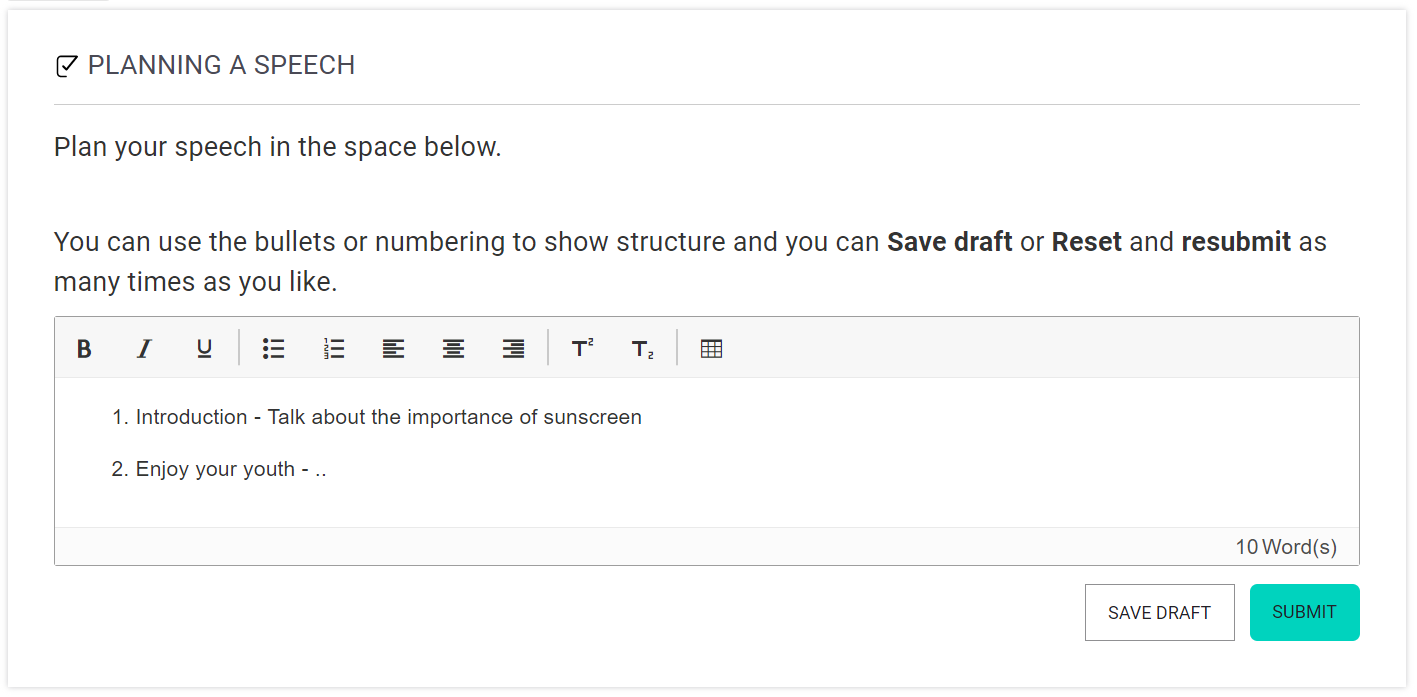
Task: Center align the text
Action: 453,348
